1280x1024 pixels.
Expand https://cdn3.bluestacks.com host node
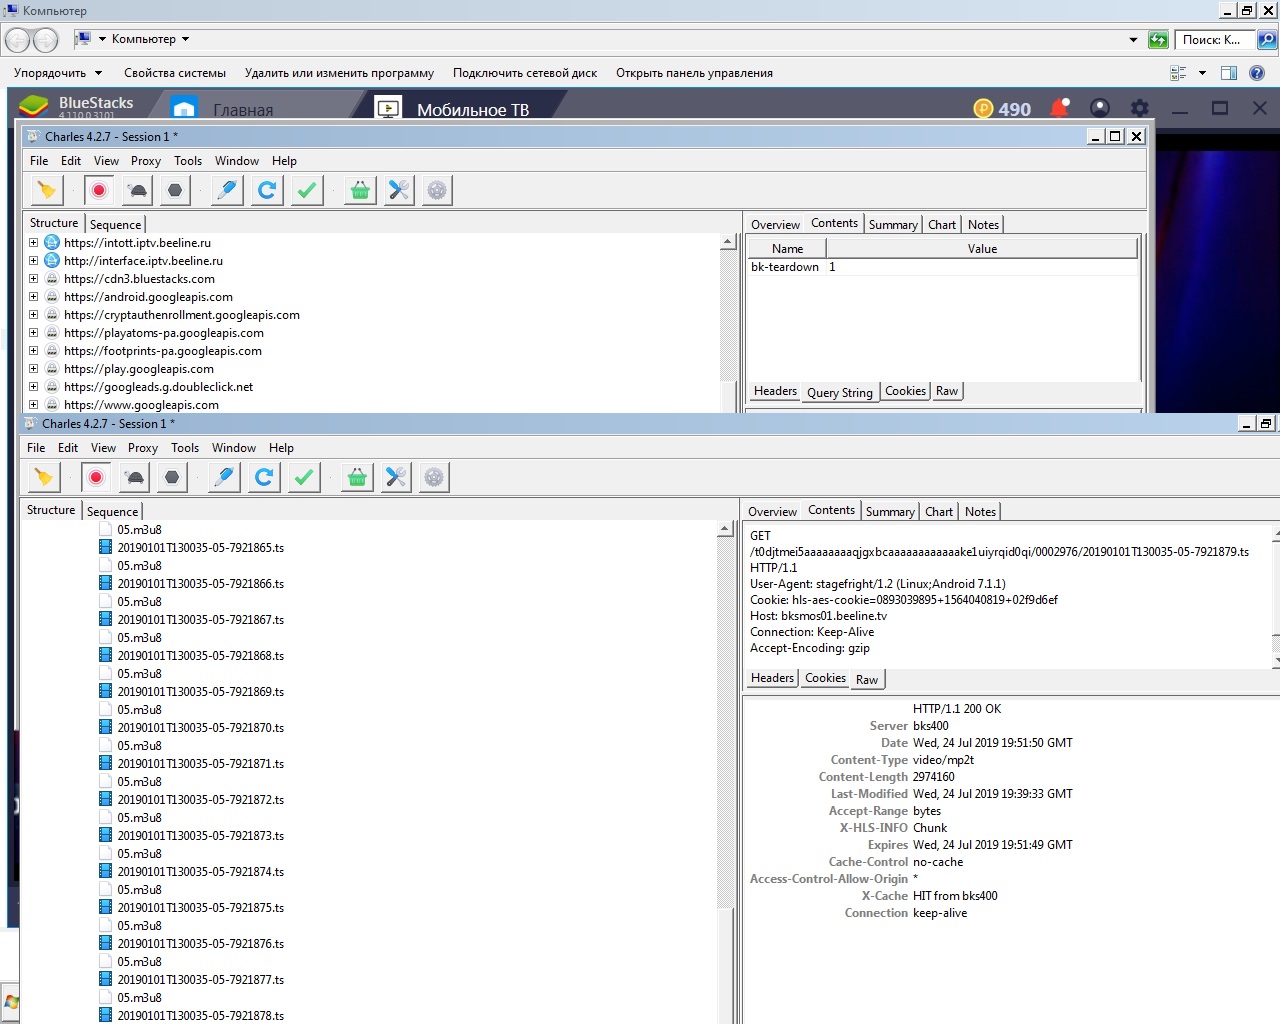pyautogui.click(x=33, y=279)
